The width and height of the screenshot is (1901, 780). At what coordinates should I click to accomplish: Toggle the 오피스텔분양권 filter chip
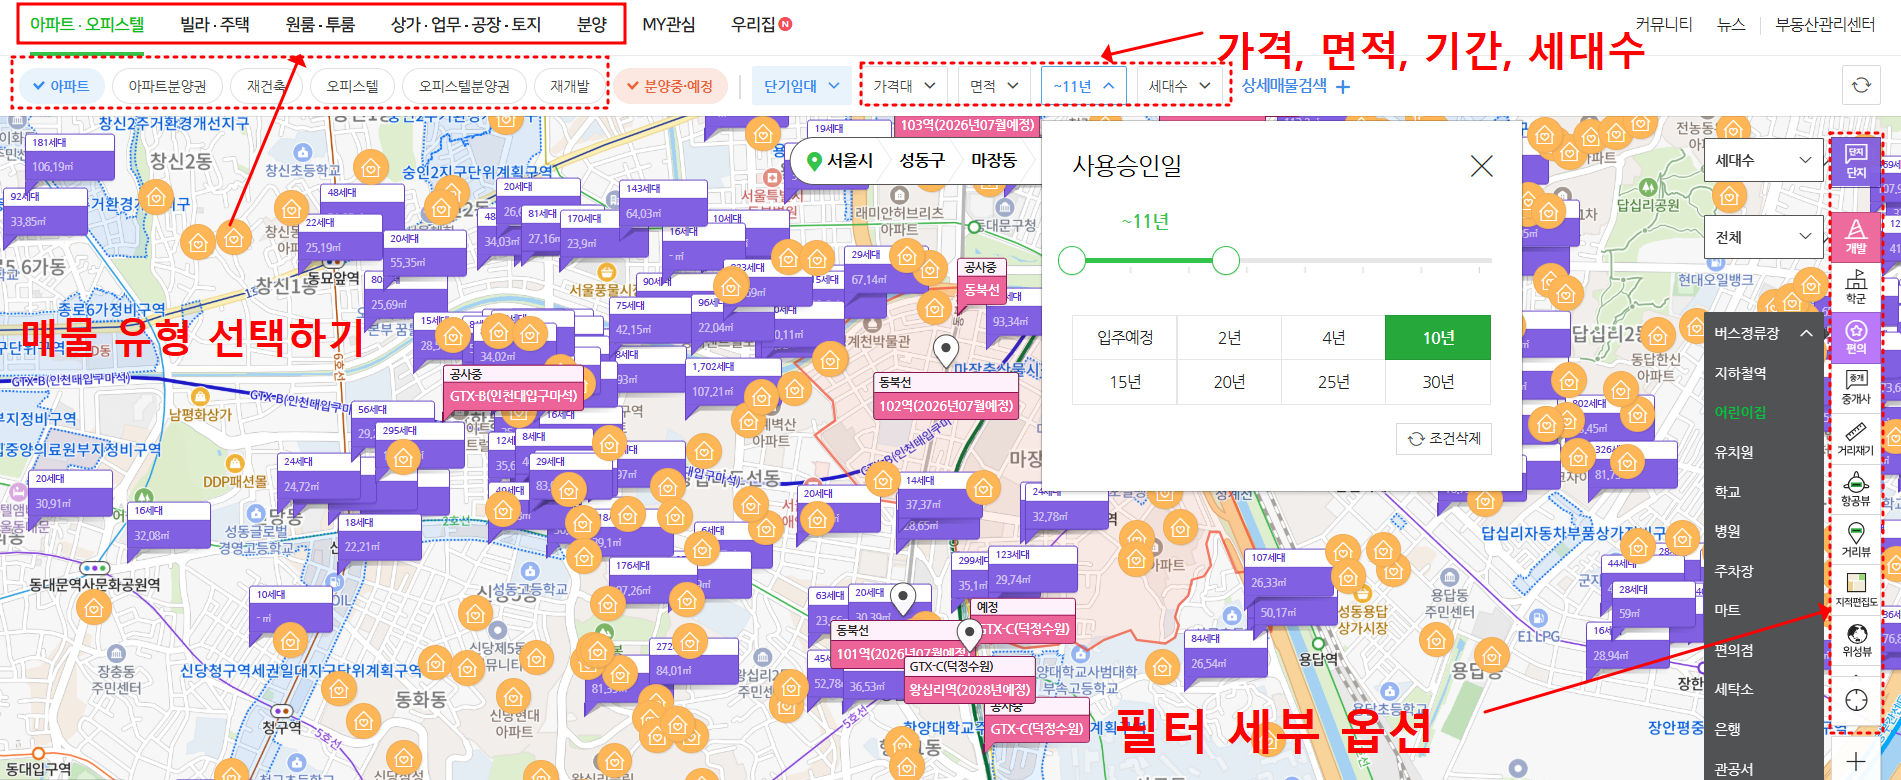tap(464, 86)
